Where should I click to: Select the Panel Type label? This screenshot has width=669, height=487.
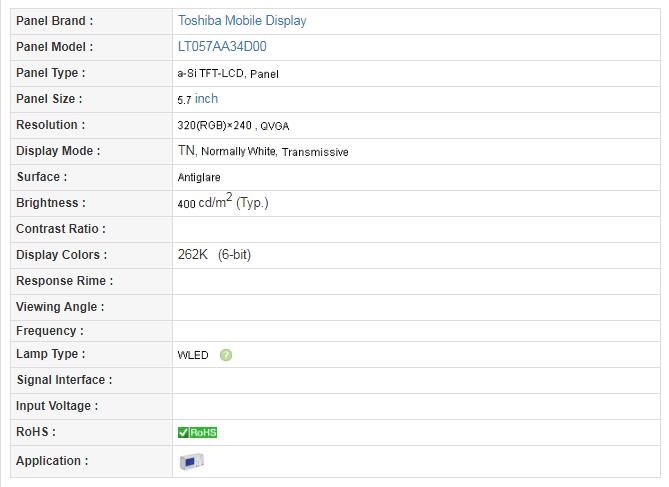51,73
